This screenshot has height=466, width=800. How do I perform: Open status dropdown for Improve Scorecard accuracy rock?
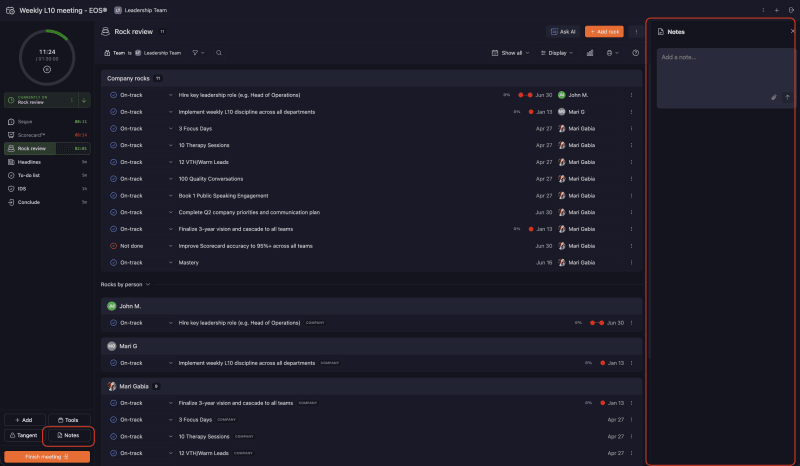[x=170, y=246]
